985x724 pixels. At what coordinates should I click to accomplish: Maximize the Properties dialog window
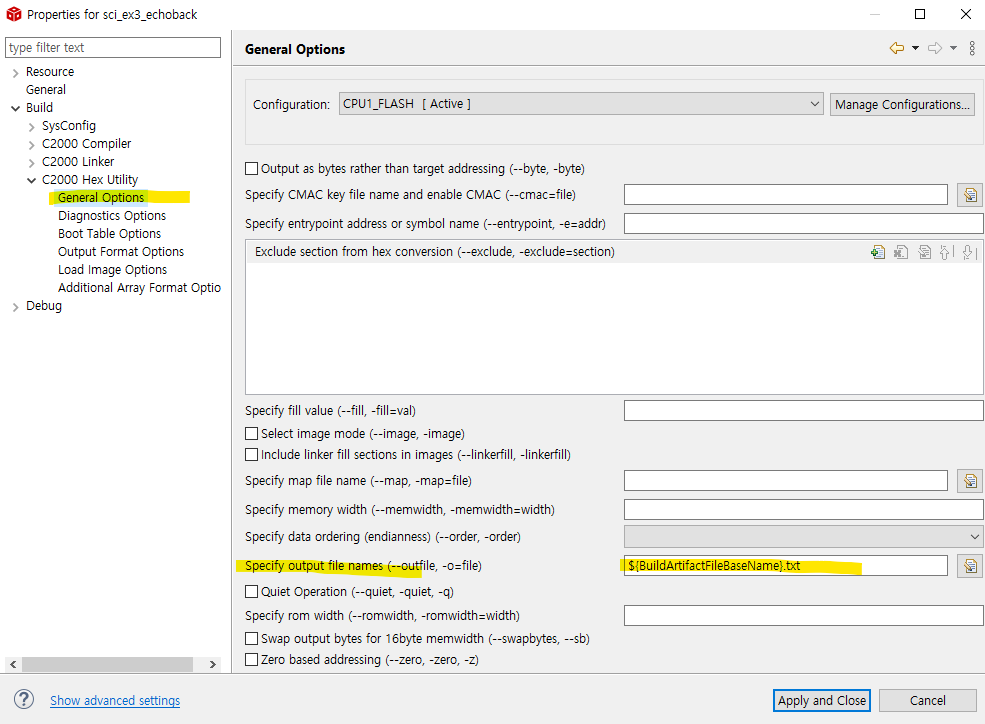click(920, 14)
